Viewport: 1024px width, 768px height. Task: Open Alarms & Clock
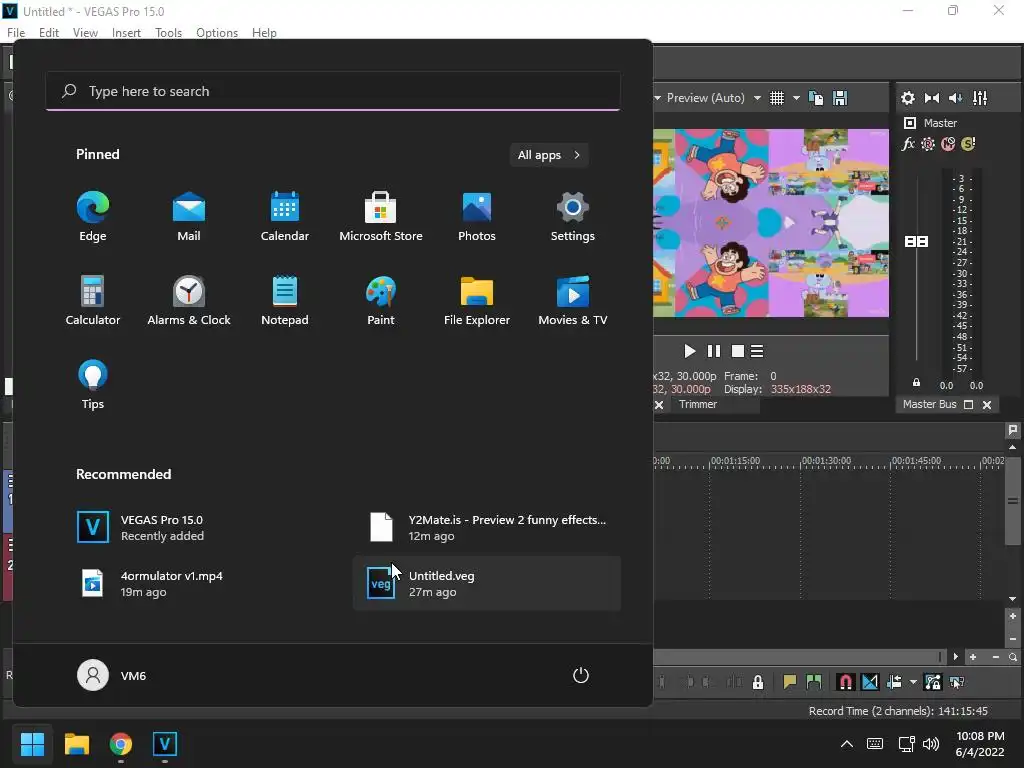click(189, 301)
